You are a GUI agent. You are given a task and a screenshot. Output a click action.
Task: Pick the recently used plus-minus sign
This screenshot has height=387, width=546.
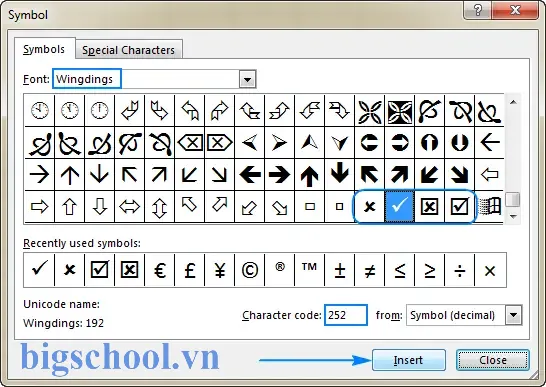(x=340, y=270)
